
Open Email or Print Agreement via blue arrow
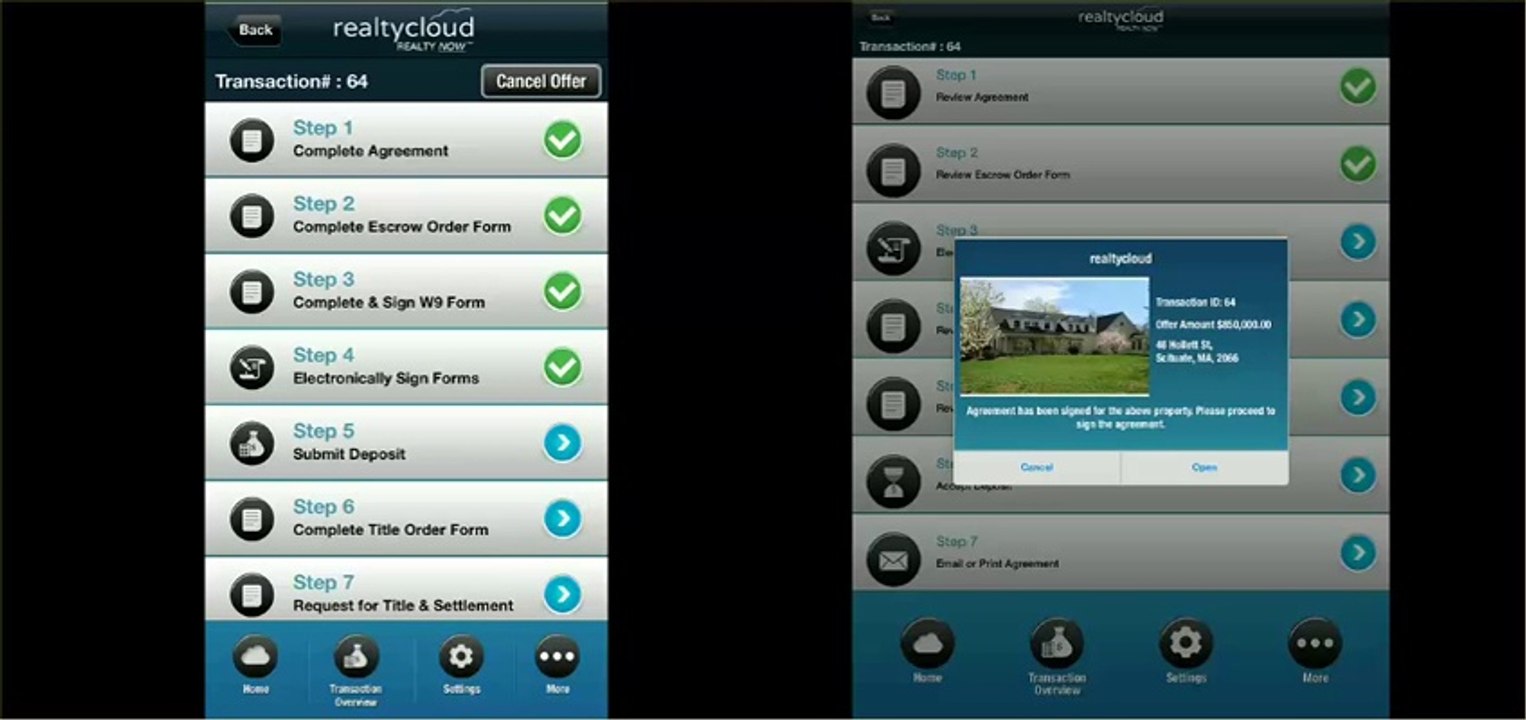pos(1358,552)
